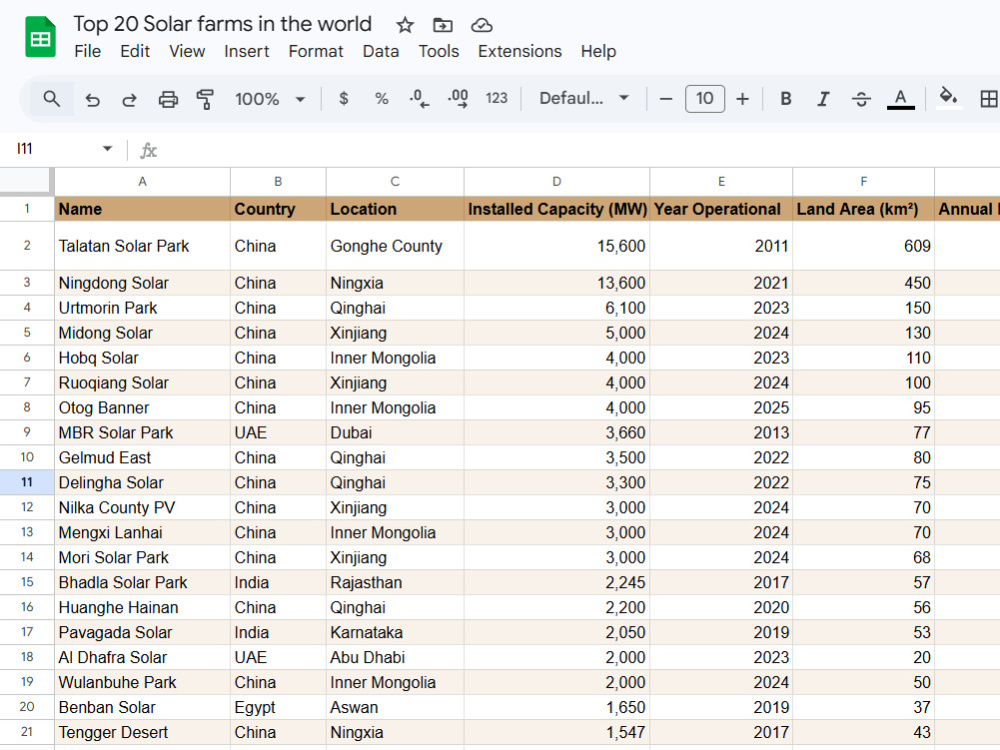
Task: Select the Bhadla Solar Park cell
Action: click(x=142, y=582)
